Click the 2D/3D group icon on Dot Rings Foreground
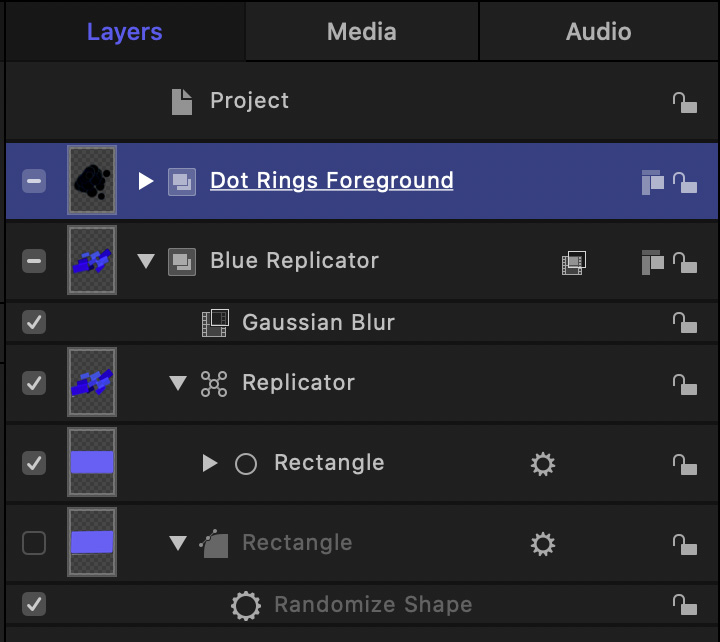720x642 pixels. (x=652, y=182)
